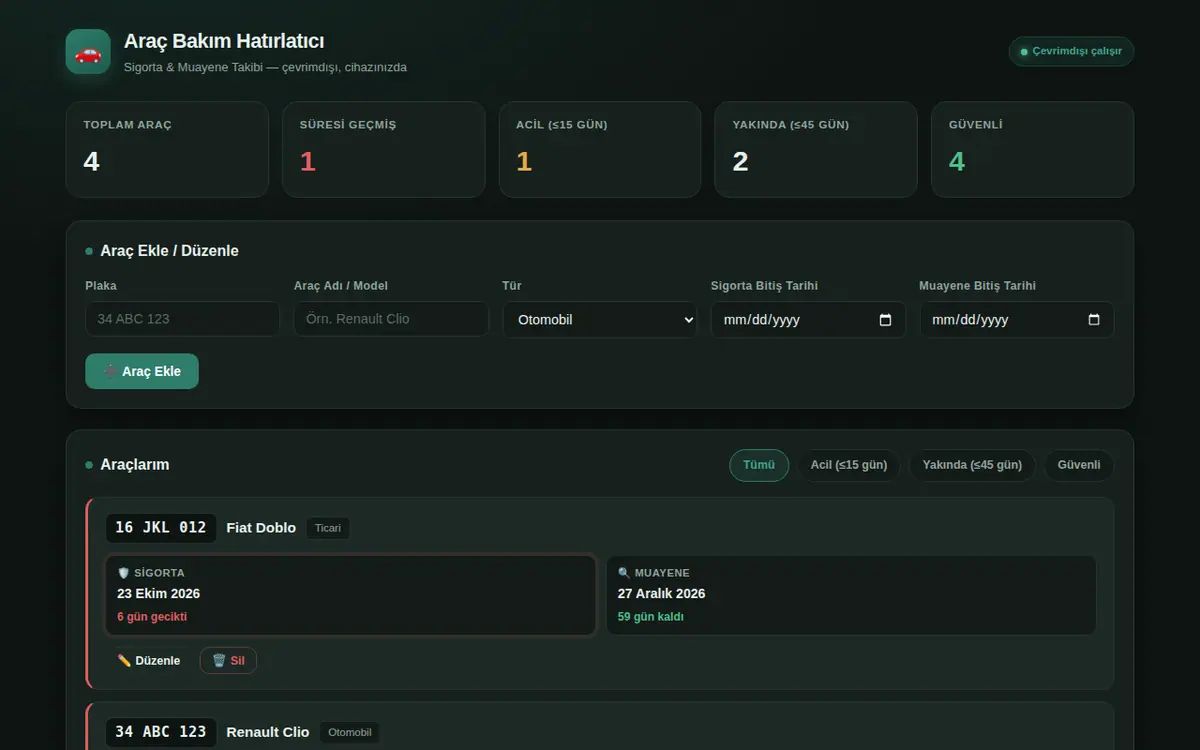Delete Fiat Doblo using the Sil button
The width and height of the screenshot is (1200, 750).
(228, 661)
